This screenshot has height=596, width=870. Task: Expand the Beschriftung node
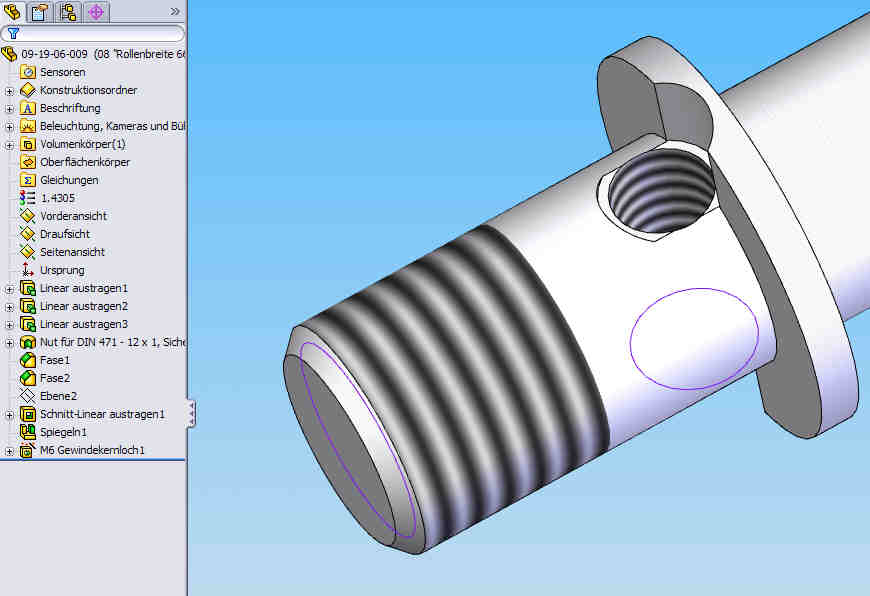9,109
